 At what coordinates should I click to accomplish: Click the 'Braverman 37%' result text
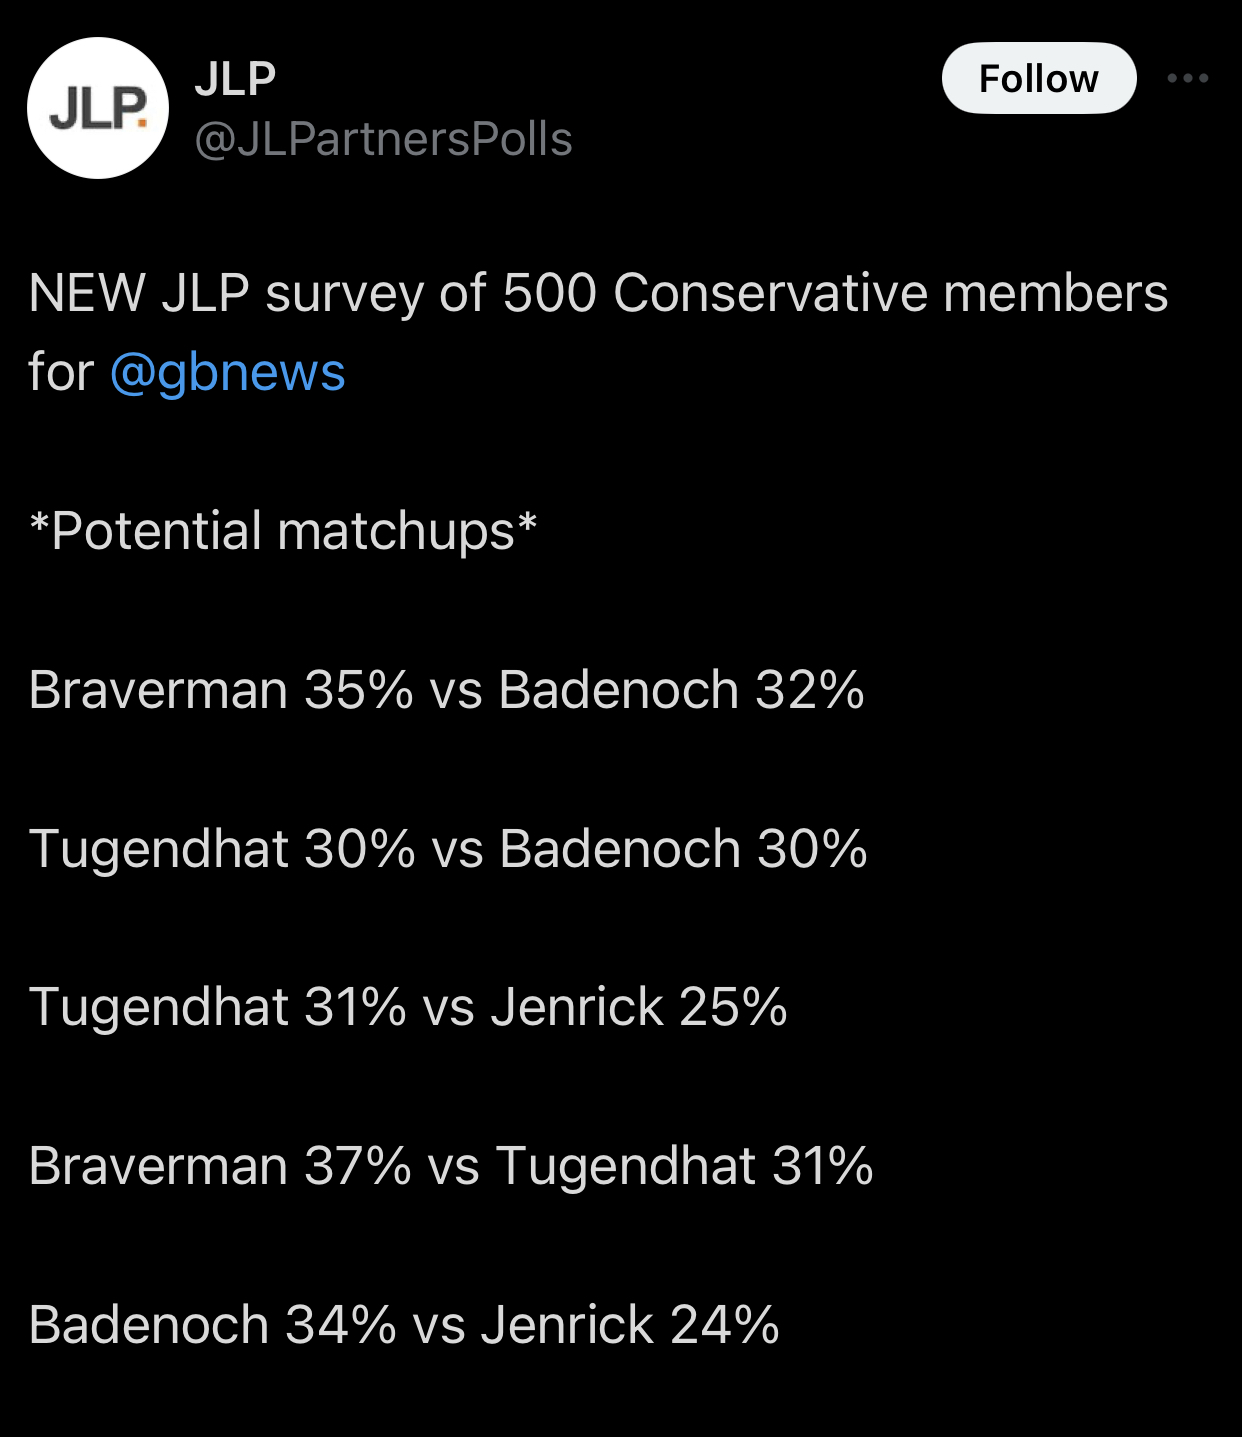(x=220, y=1166)
